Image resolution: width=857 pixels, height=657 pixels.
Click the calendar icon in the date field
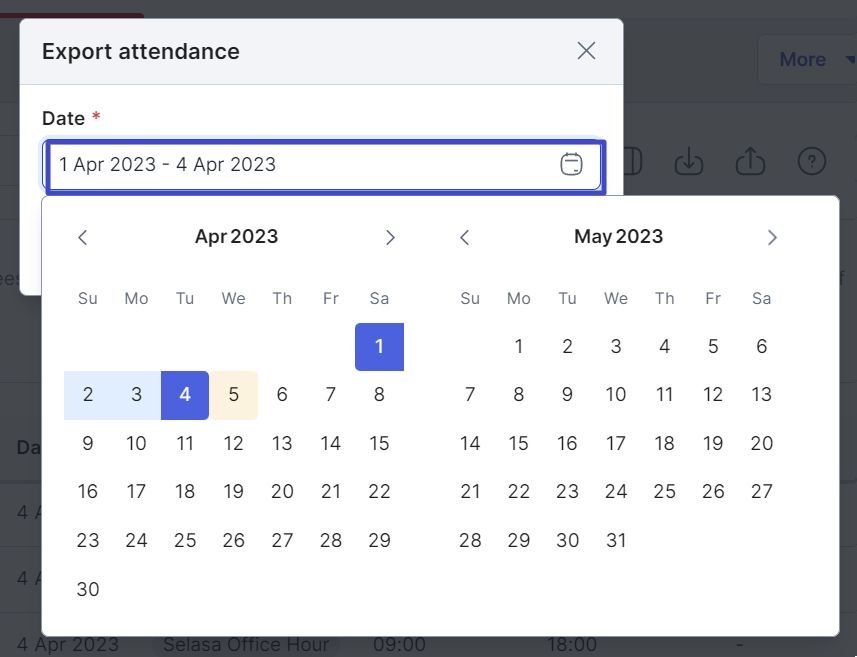click(571, 164)
